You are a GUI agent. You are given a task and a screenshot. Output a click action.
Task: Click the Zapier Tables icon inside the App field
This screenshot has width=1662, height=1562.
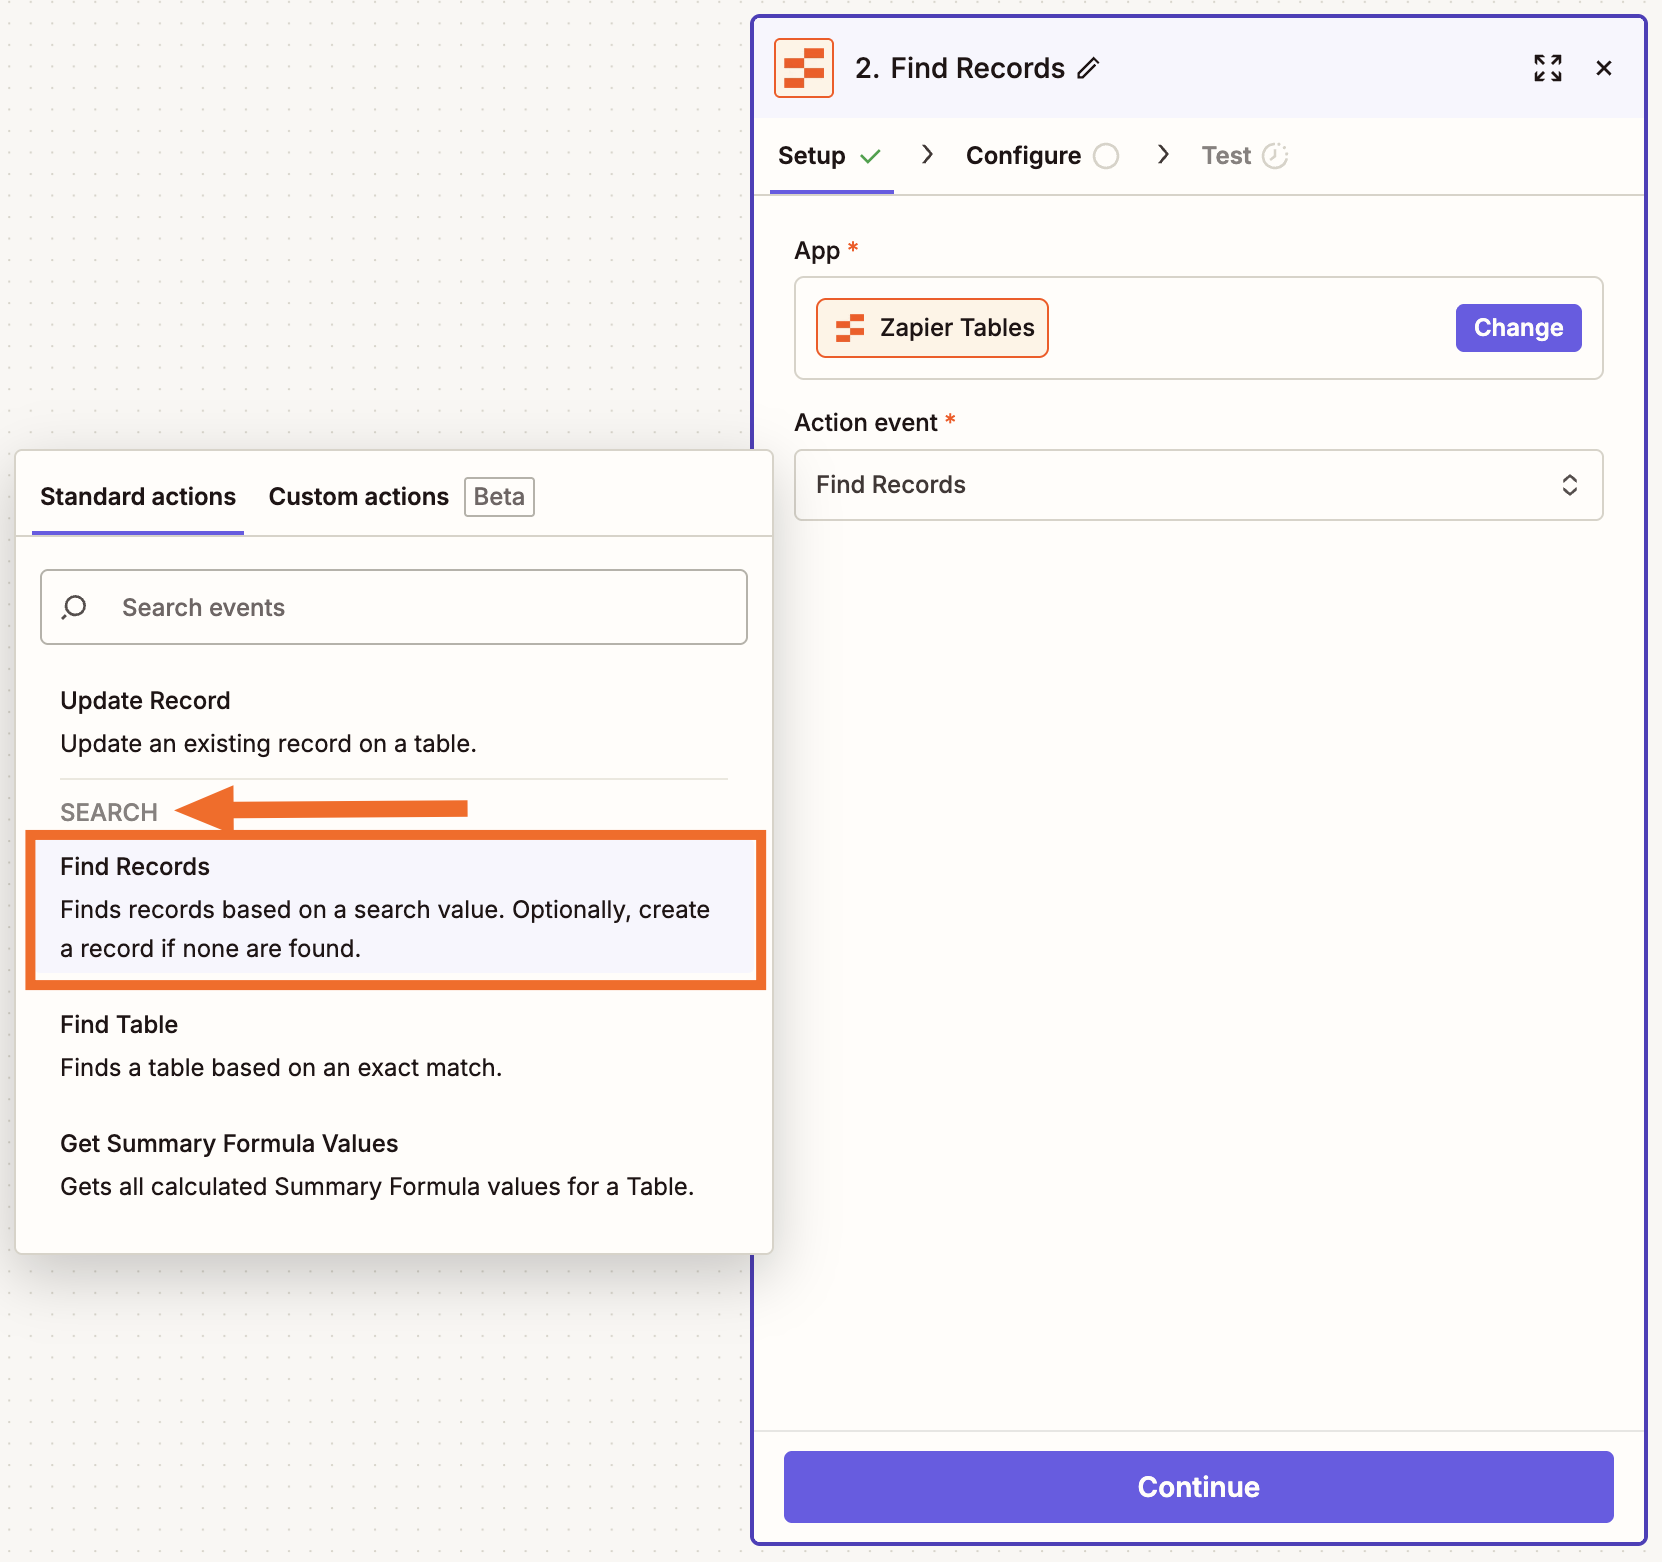click(852, 327)
